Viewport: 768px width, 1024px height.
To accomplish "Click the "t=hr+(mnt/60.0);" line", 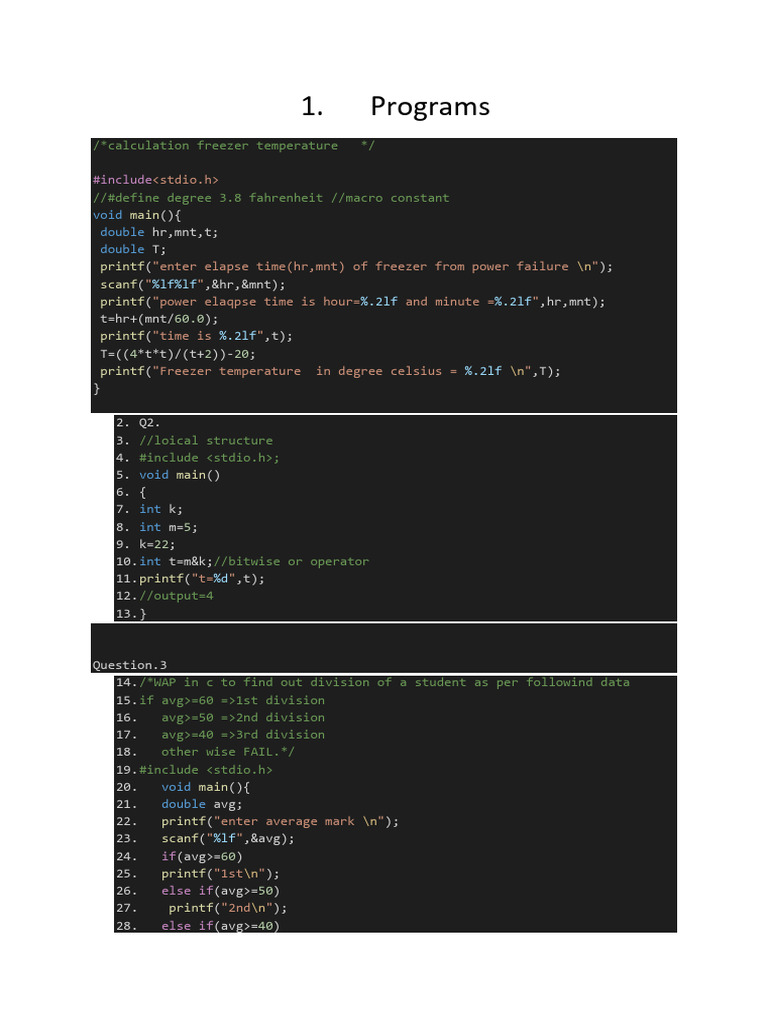I will 158,318.
